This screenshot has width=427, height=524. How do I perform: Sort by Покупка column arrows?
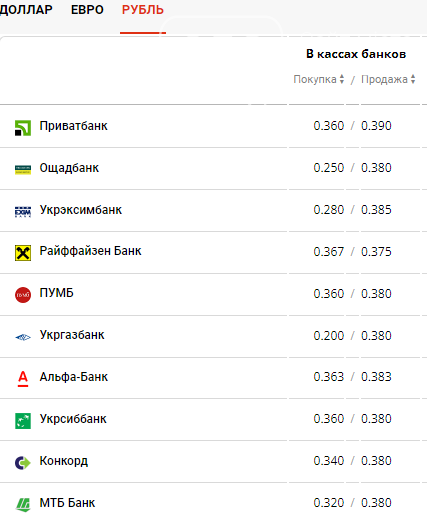click(x=341, y=79)
